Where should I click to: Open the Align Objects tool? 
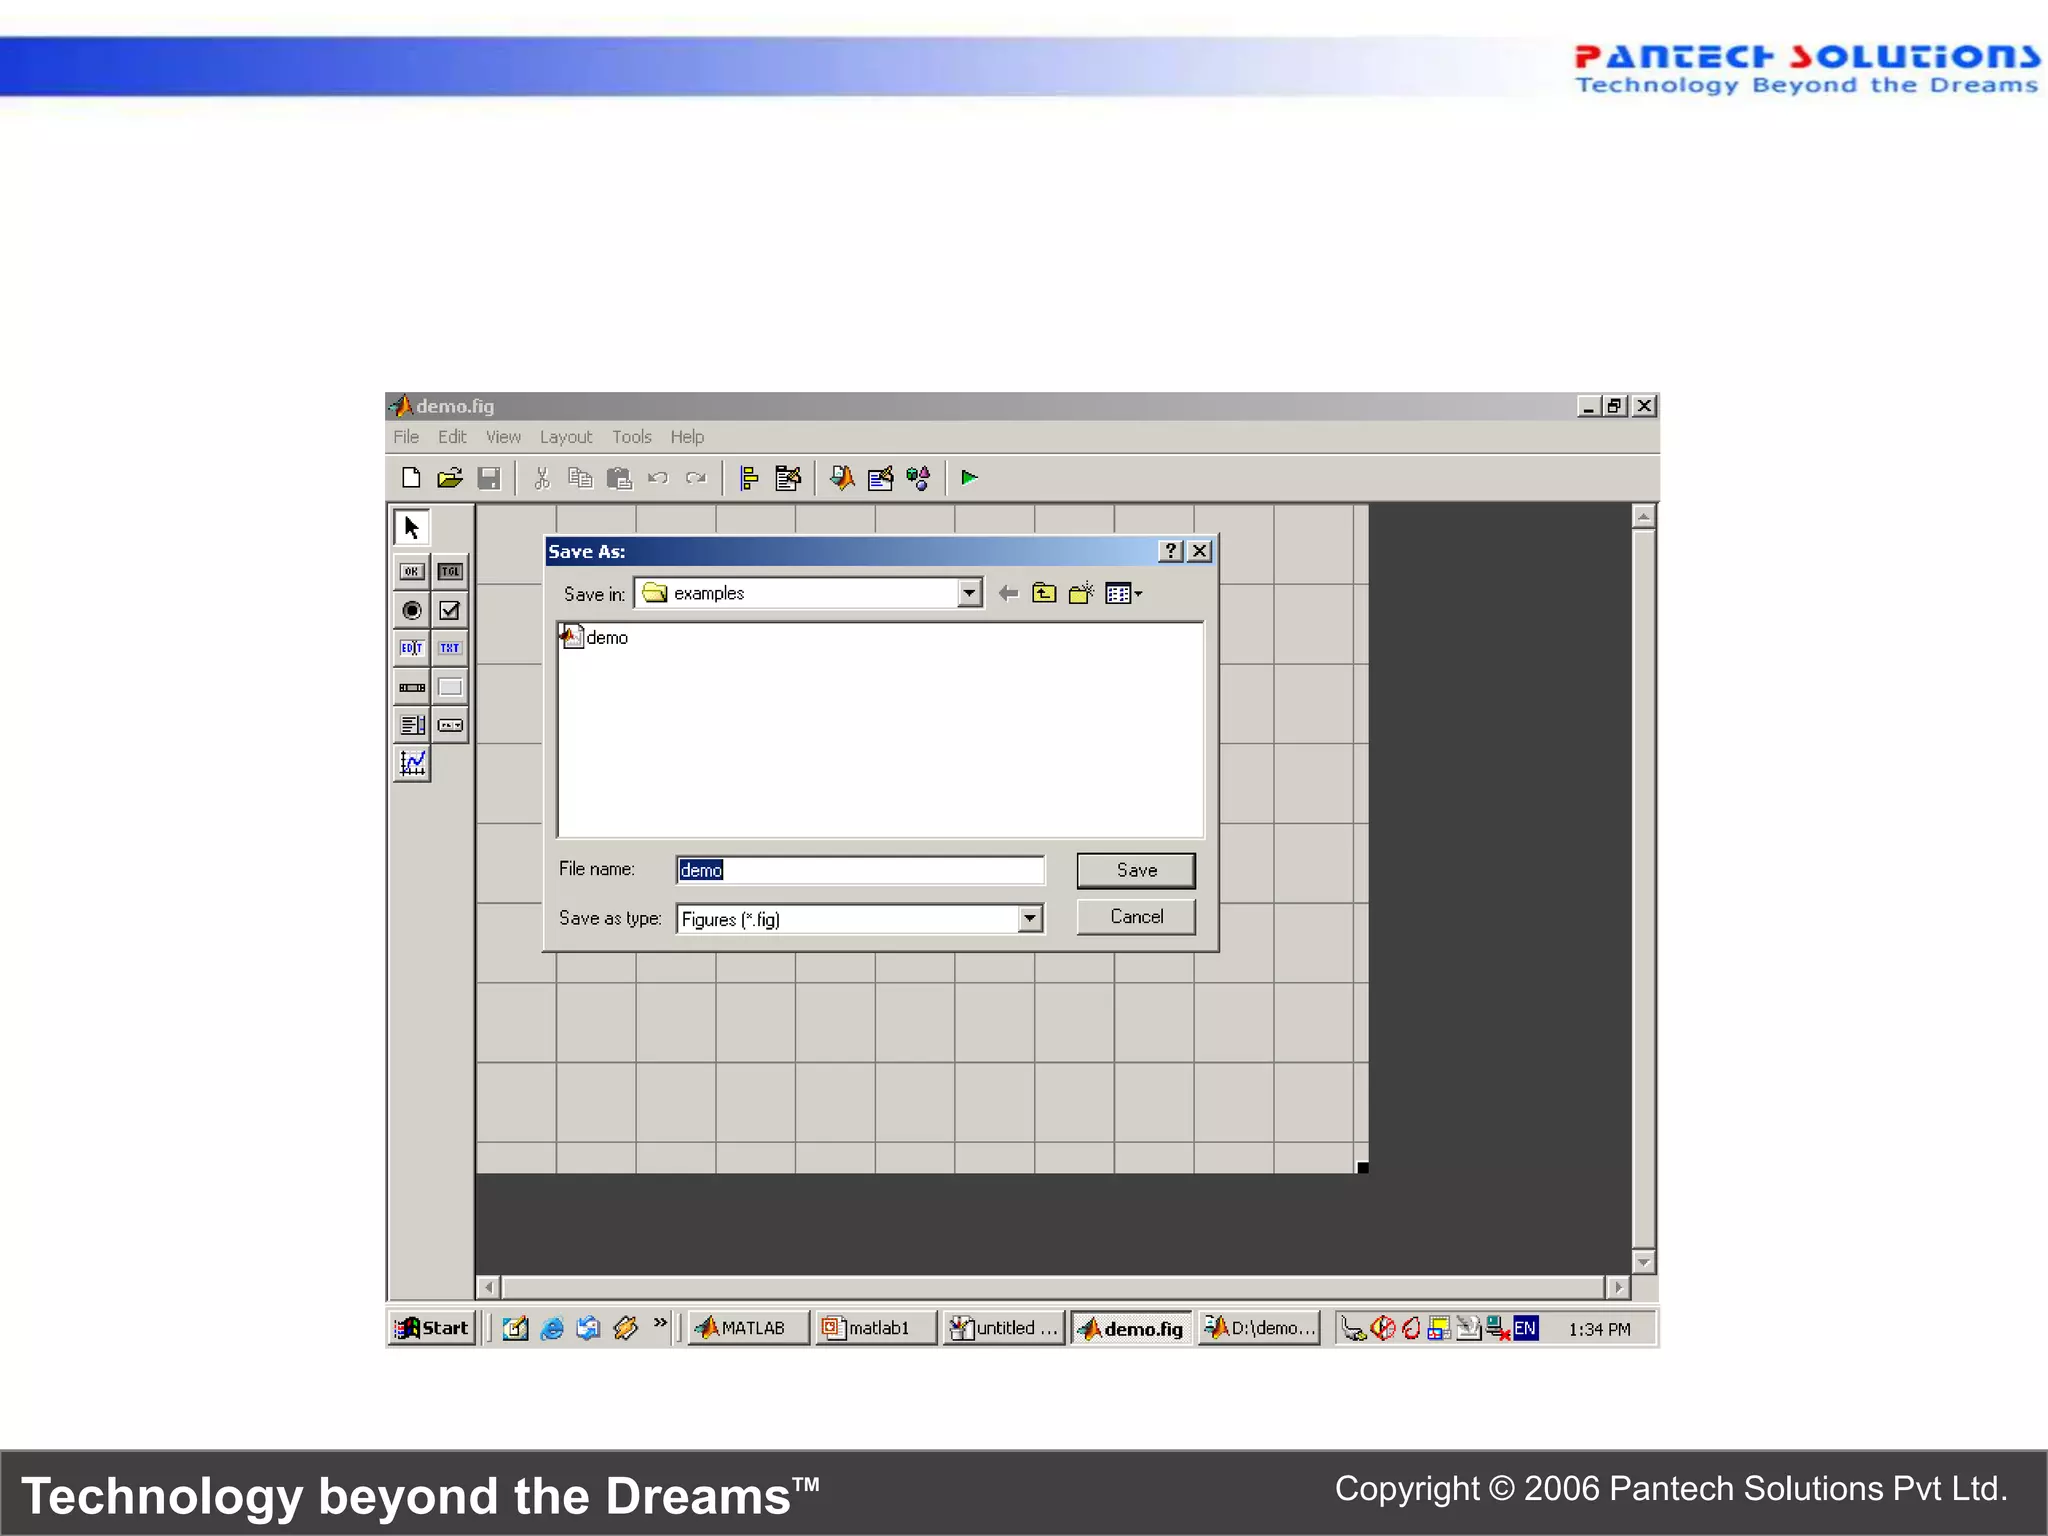[x=748, y=478]
